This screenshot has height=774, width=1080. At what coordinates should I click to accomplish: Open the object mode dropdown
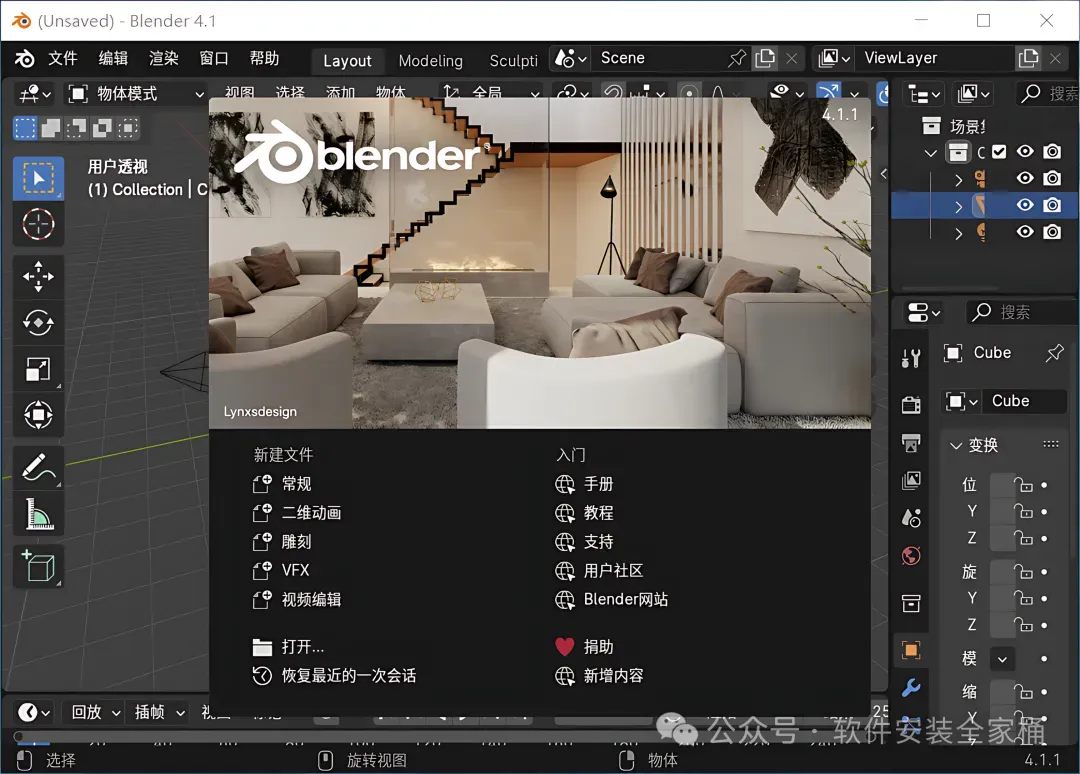coord(136,94)
